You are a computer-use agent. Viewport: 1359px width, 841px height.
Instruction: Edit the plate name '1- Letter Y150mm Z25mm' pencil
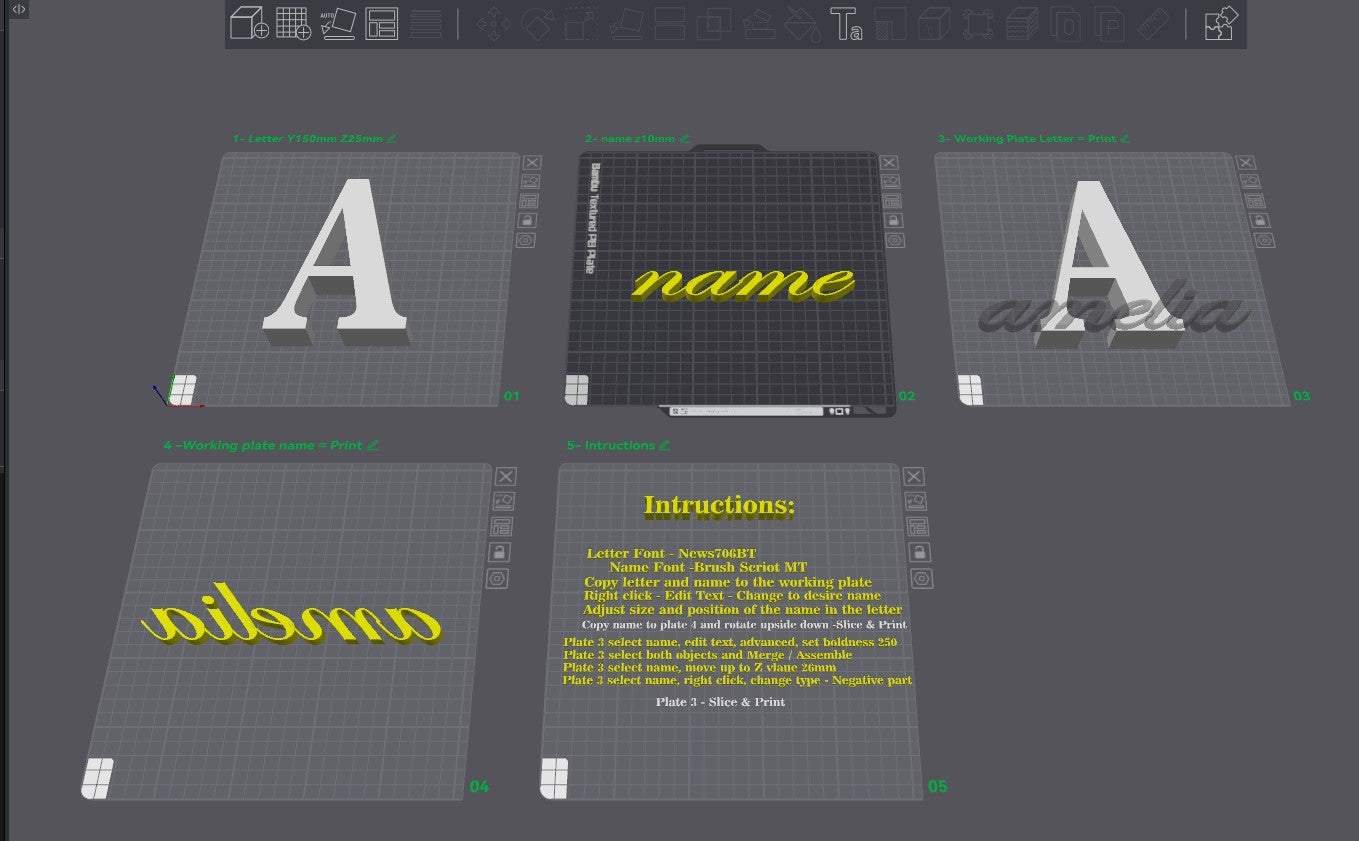coord(391,138)
